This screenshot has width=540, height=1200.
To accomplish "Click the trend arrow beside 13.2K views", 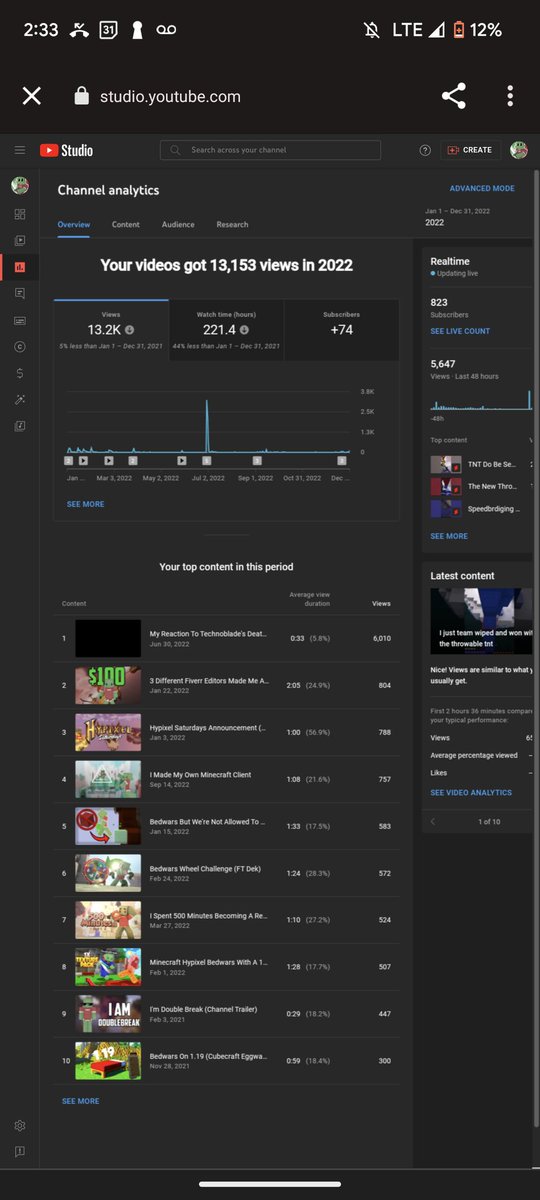I will pos(130,330).
